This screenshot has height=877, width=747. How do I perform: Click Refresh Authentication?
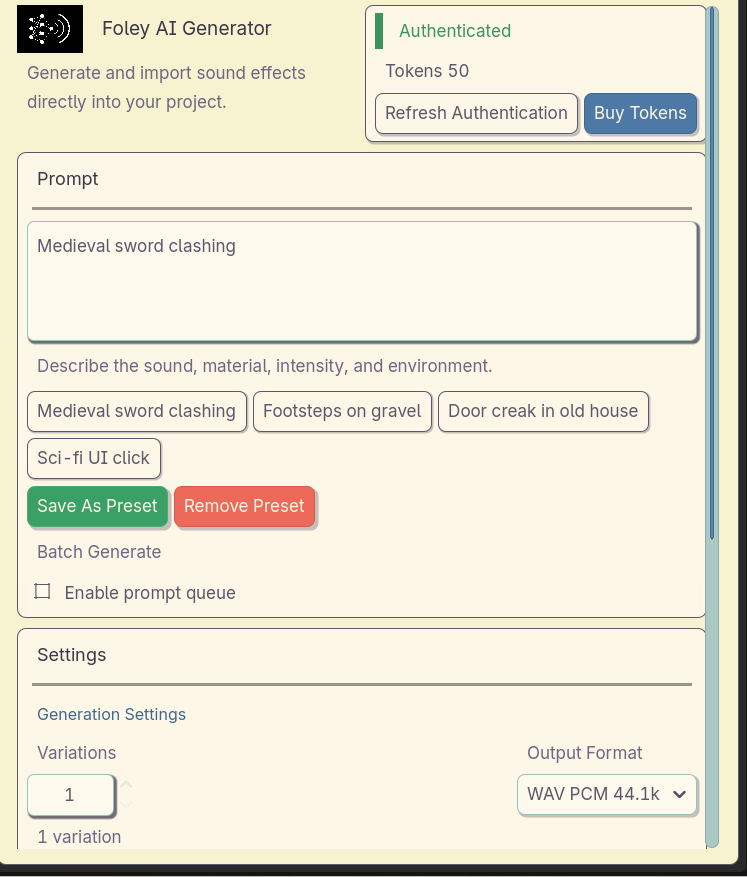coord(476,113)
